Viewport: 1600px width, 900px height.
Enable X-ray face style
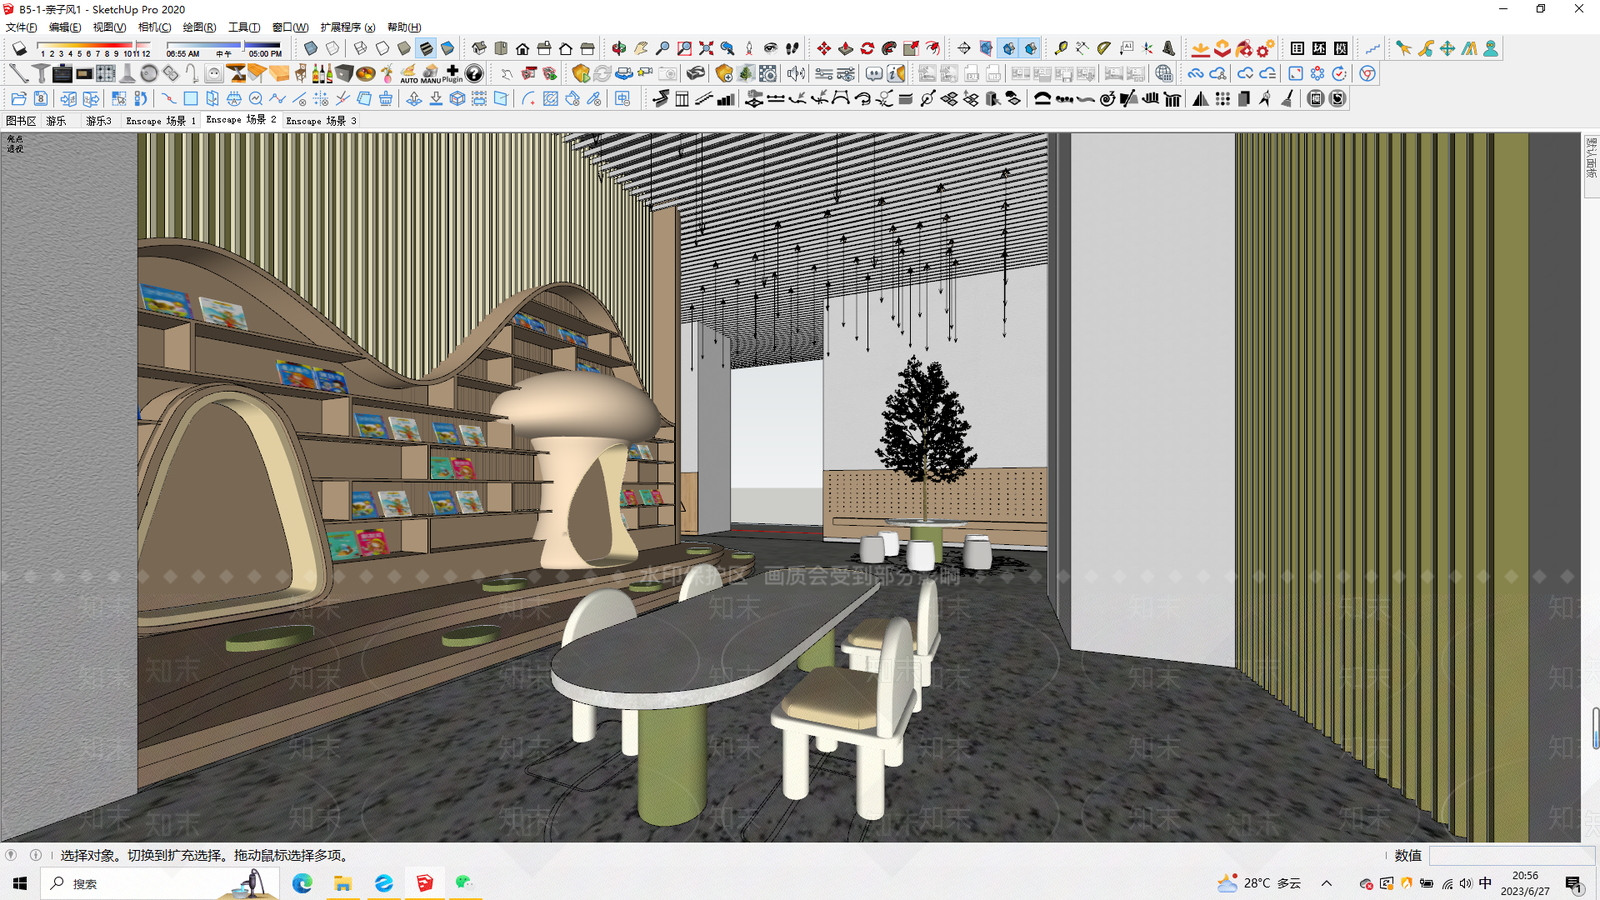[x=311, y=48]
